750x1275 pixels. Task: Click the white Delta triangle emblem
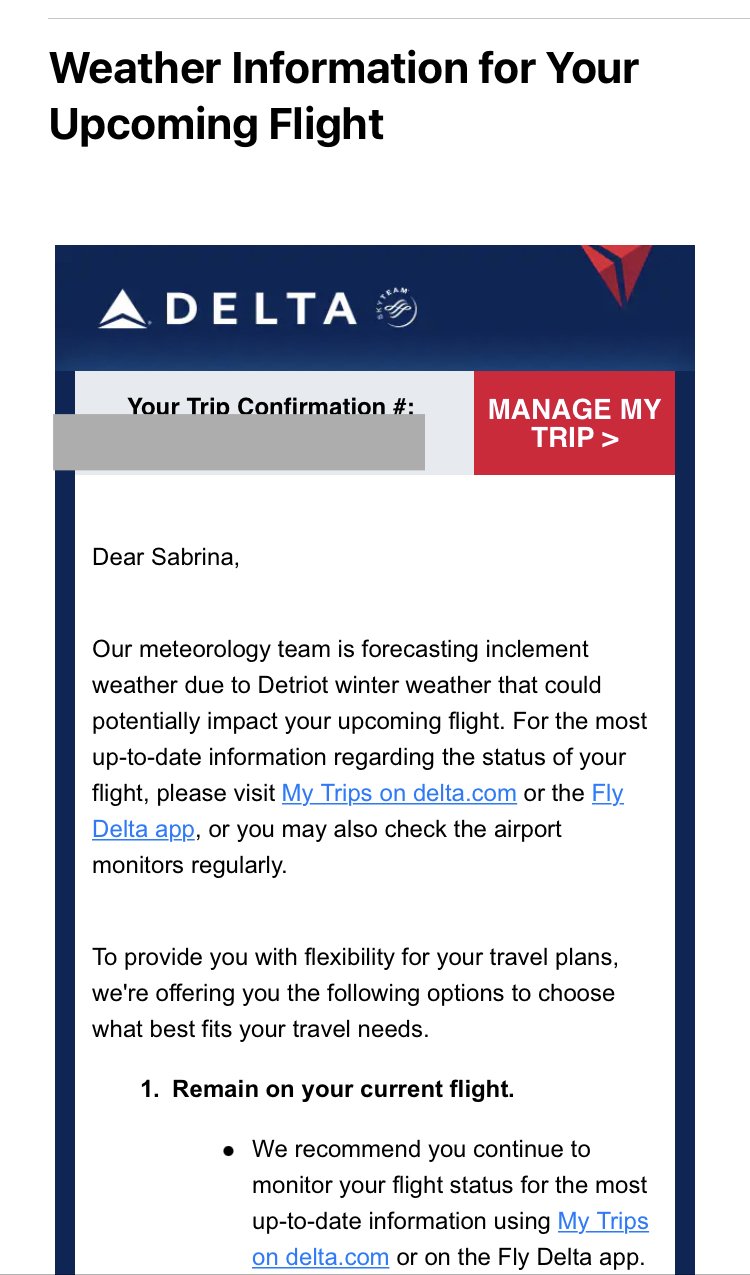tap(124, 308)
